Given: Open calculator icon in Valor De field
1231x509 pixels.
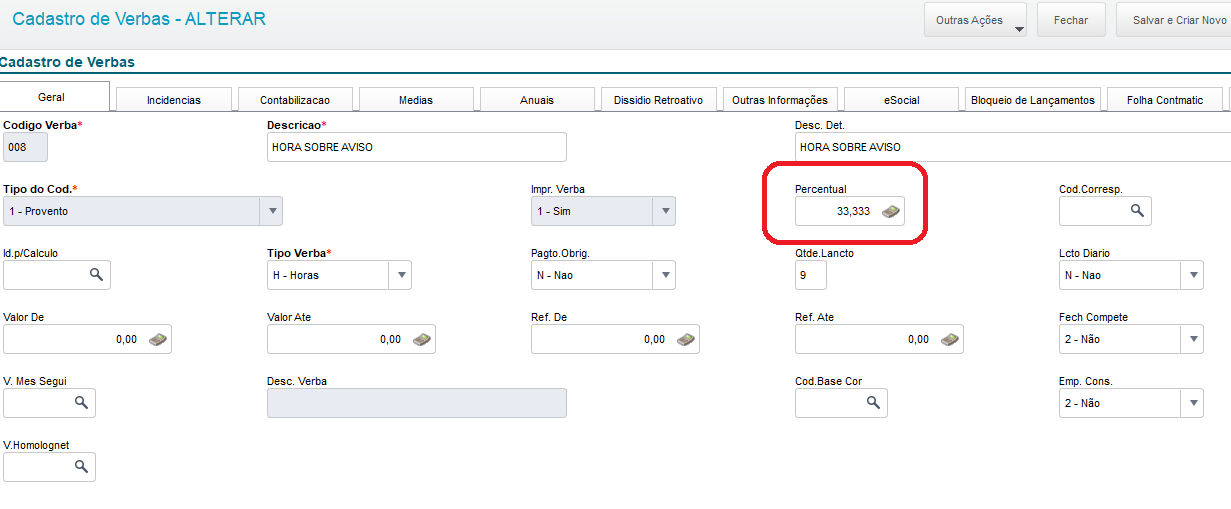Looking at the screenshot, I should coord(158,339).
